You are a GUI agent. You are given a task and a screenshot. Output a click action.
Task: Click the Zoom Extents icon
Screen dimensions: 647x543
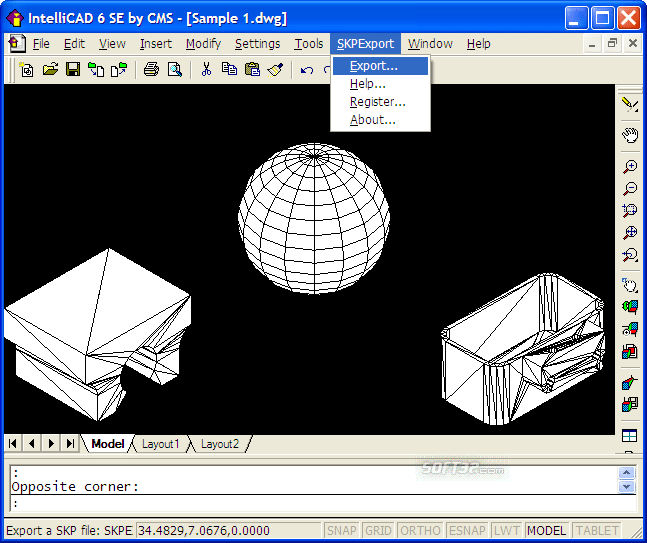coord(630,233)
